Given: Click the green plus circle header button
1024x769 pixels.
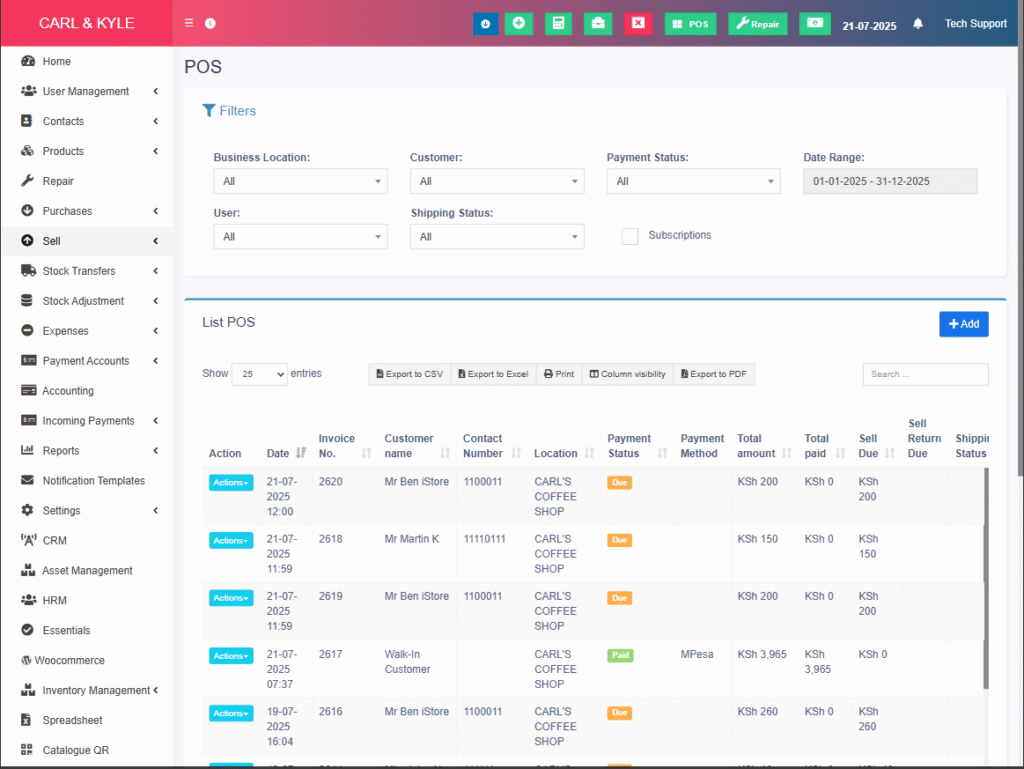Looking at the screenshot, I should point(519,24).
